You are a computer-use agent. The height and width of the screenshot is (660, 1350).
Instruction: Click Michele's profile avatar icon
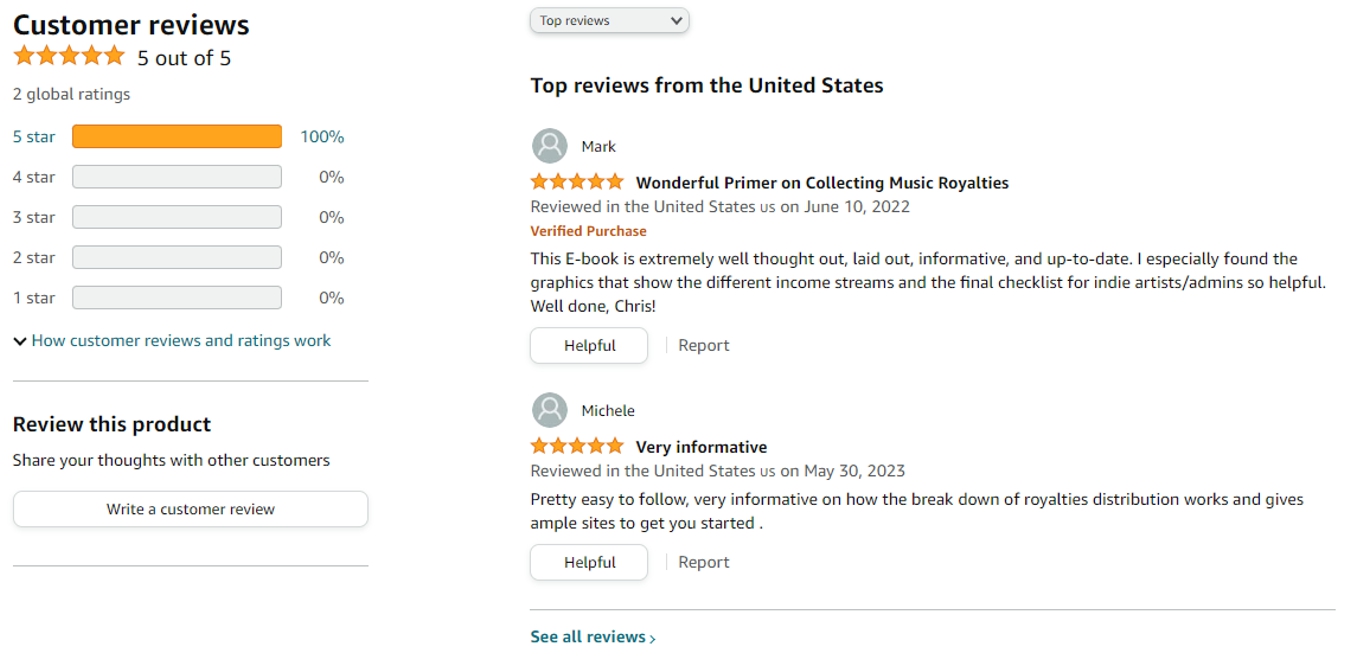click(x=549, y=410)
